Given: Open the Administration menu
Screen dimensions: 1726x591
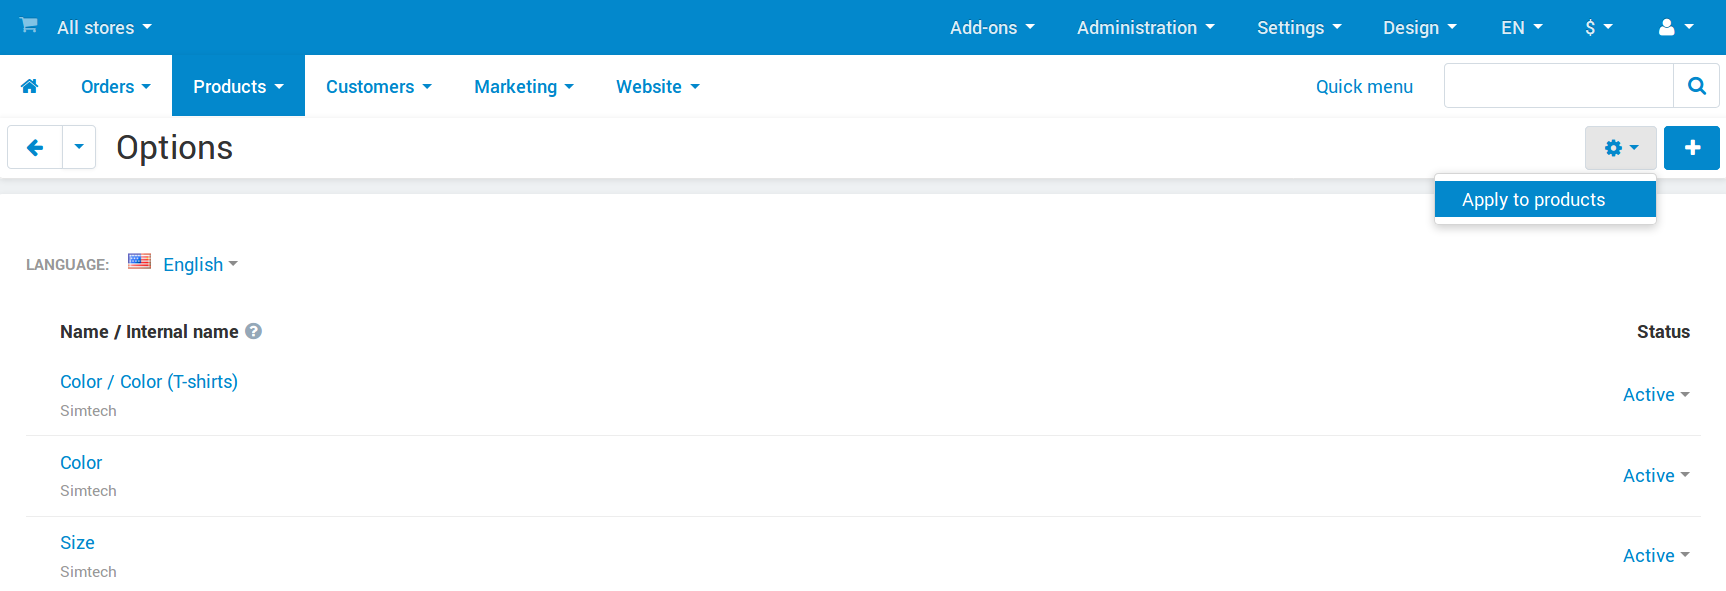Looking at the screenshot, I should [1146, 28].
